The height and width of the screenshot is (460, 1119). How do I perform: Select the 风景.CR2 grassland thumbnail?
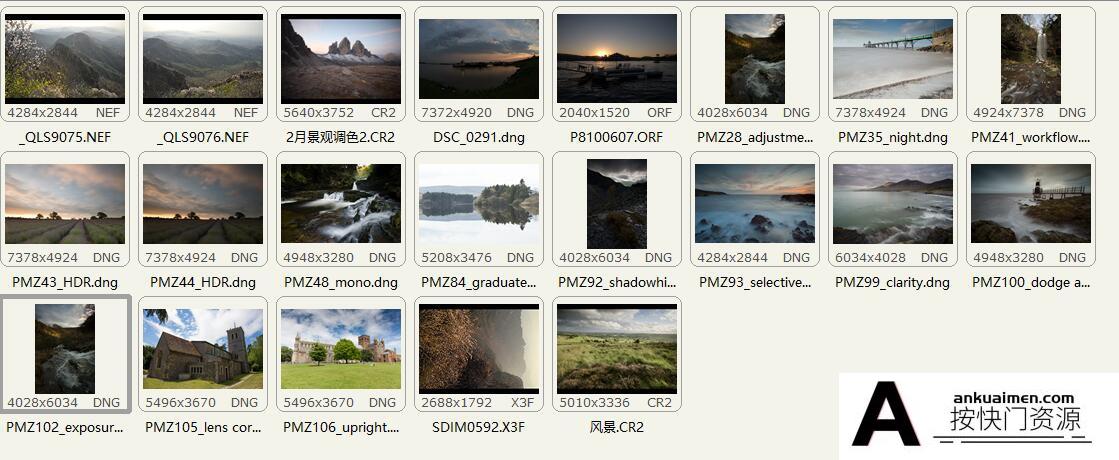(617, 349)
